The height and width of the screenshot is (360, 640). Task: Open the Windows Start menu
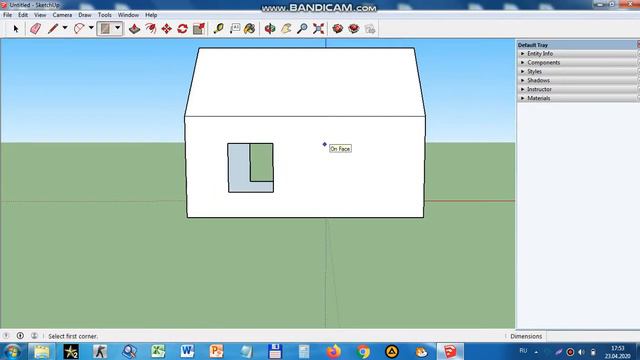click(x=12, y=351)
